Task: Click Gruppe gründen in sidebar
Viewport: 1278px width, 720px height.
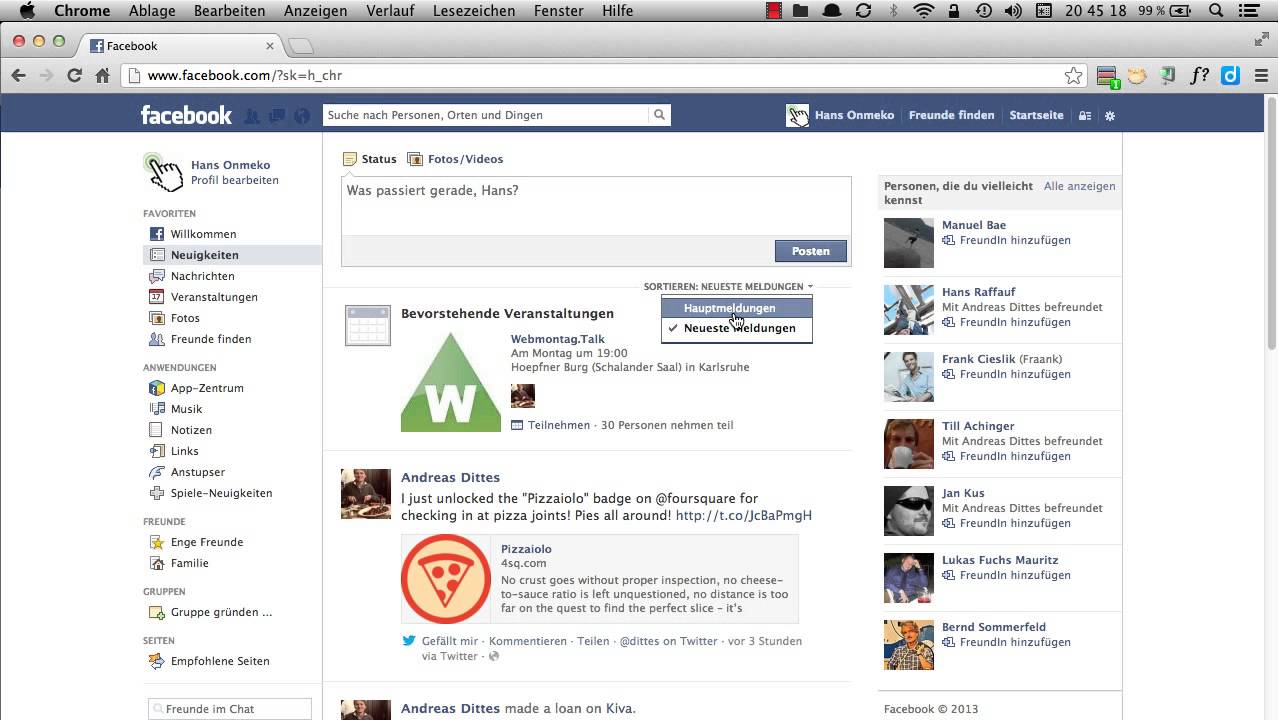Action: [221, 612]
